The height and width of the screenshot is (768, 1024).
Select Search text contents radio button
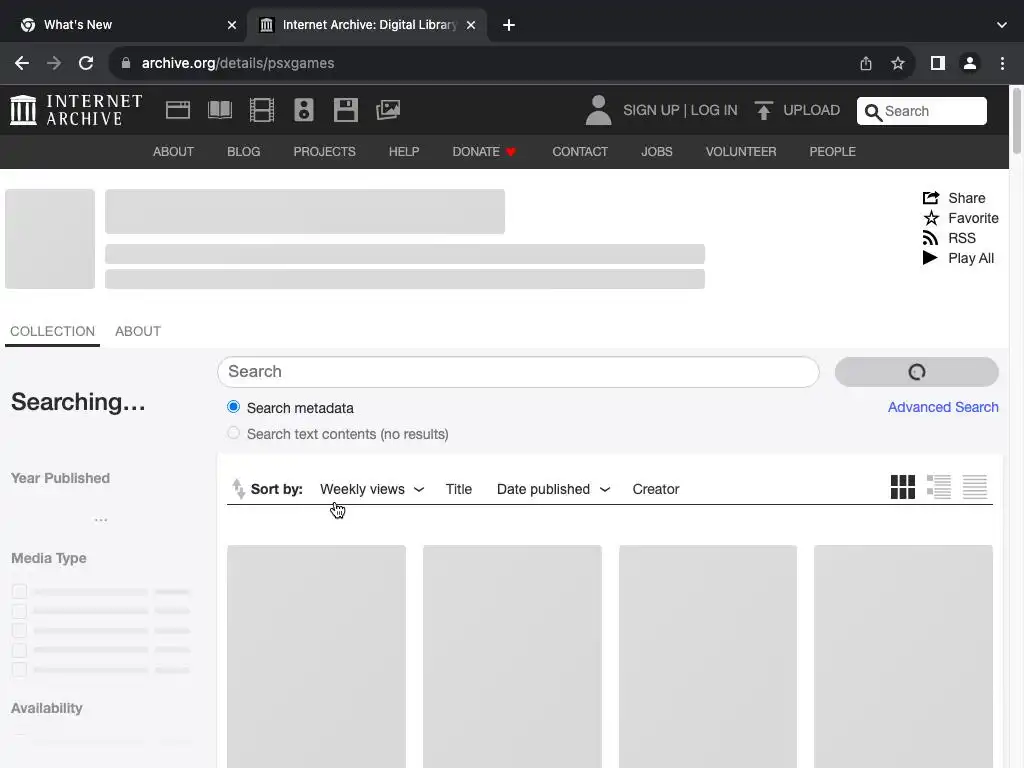point(233,433)
